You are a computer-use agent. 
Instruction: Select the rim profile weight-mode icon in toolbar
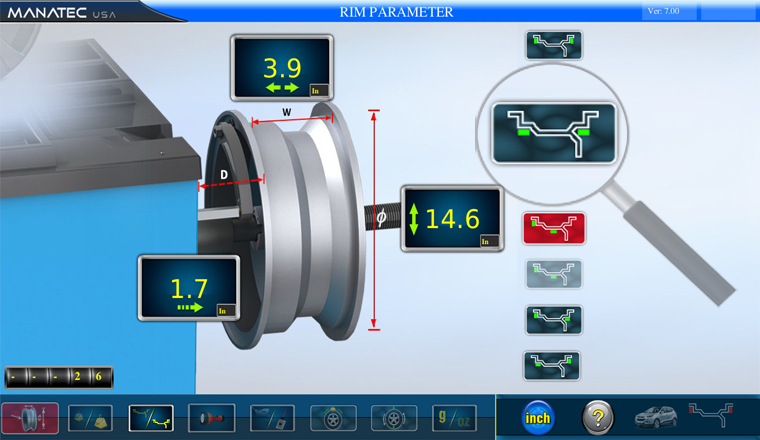coord(151,418)
